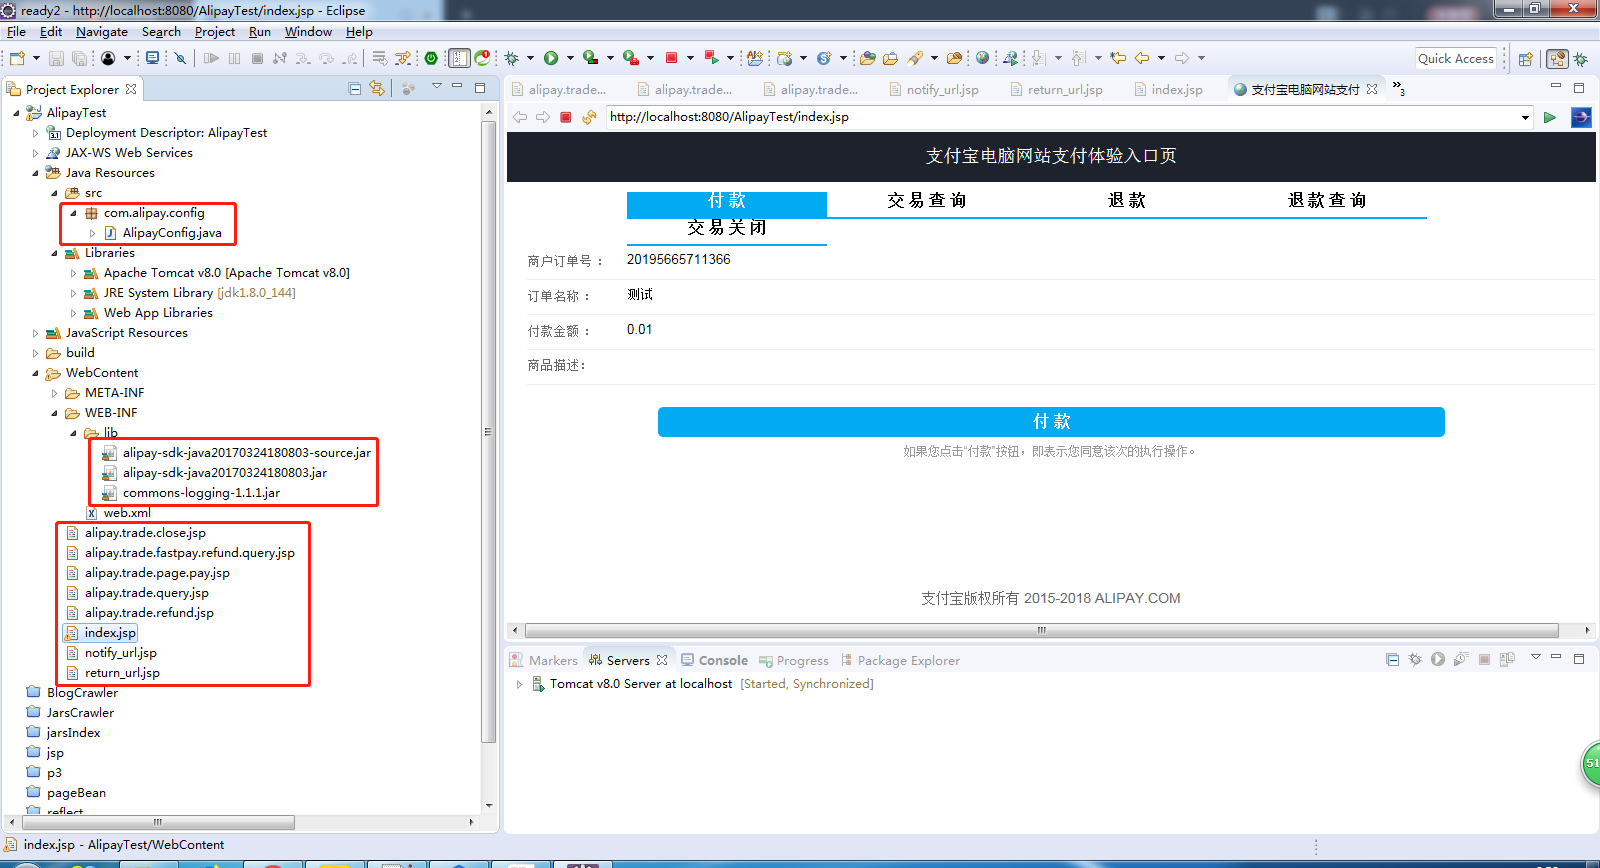
Task: Click the Save toolbar icon
Action: pos(56,58)
